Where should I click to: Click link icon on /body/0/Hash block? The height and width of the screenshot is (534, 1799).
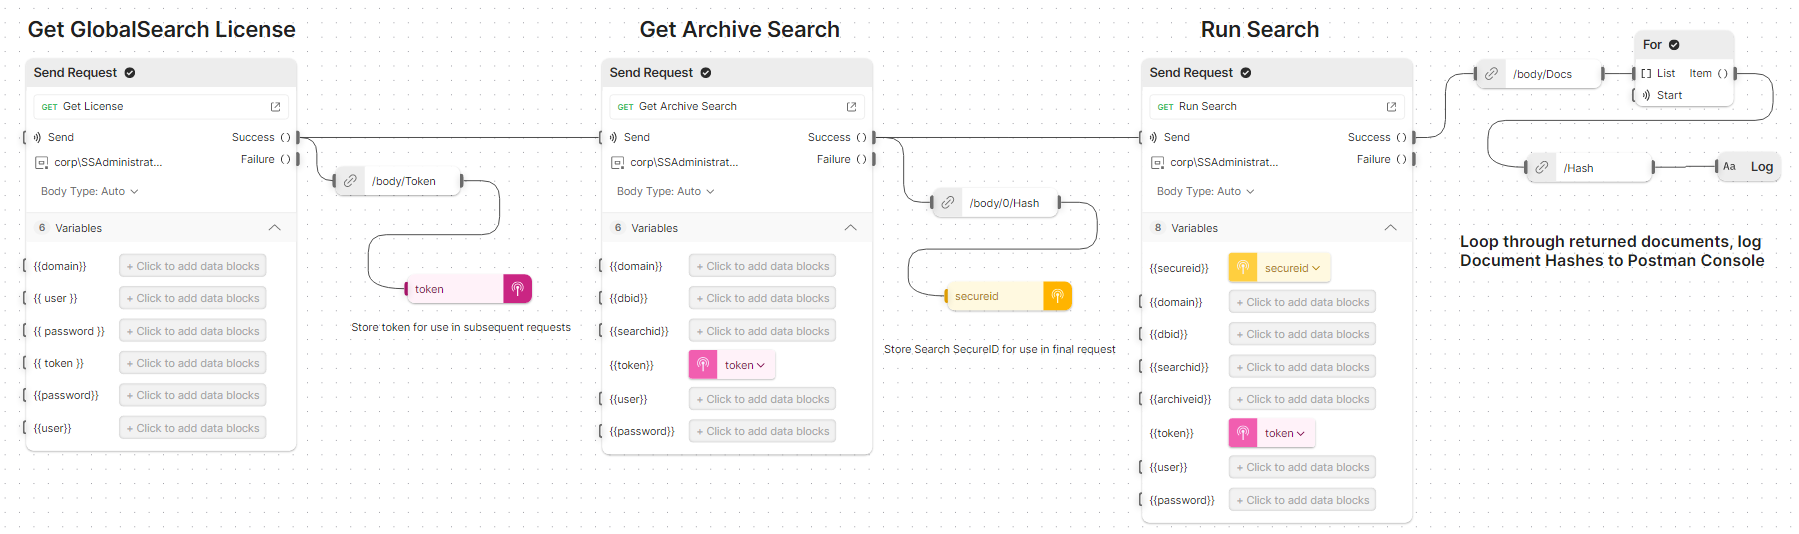click(947, 203)
